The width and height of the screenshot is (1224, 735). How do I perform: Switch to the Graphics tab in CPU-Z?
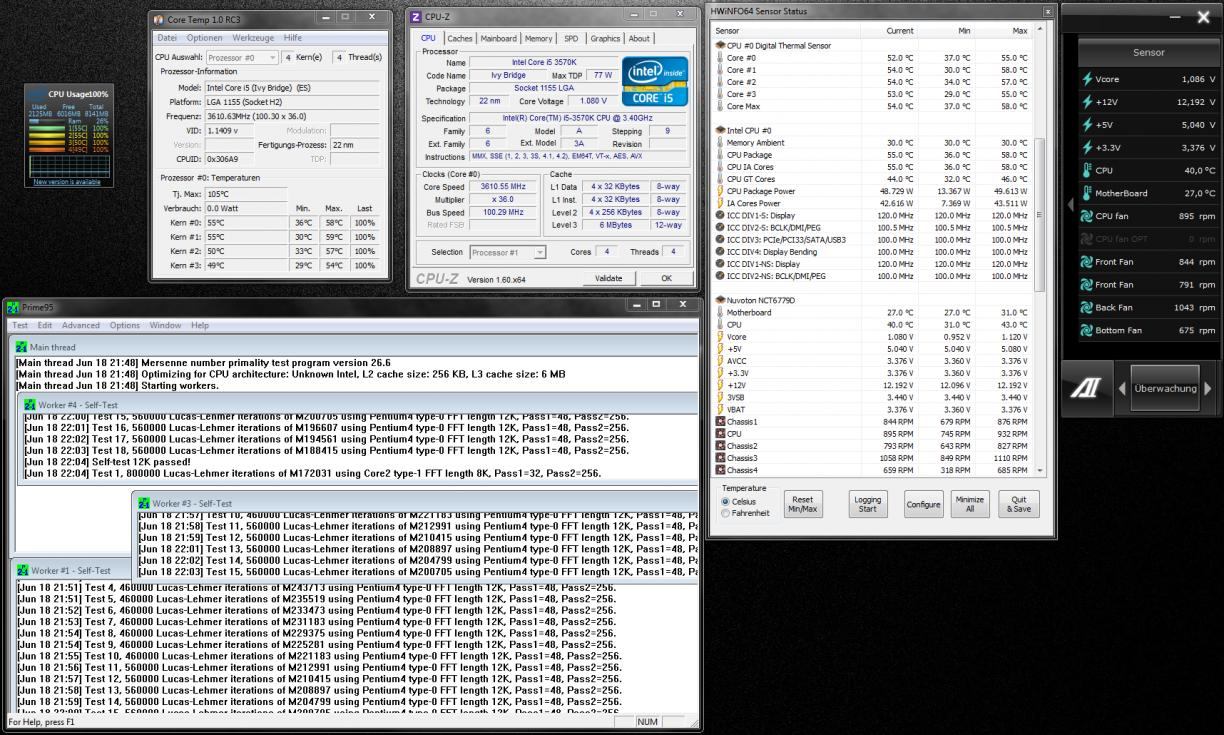(605, 39)
